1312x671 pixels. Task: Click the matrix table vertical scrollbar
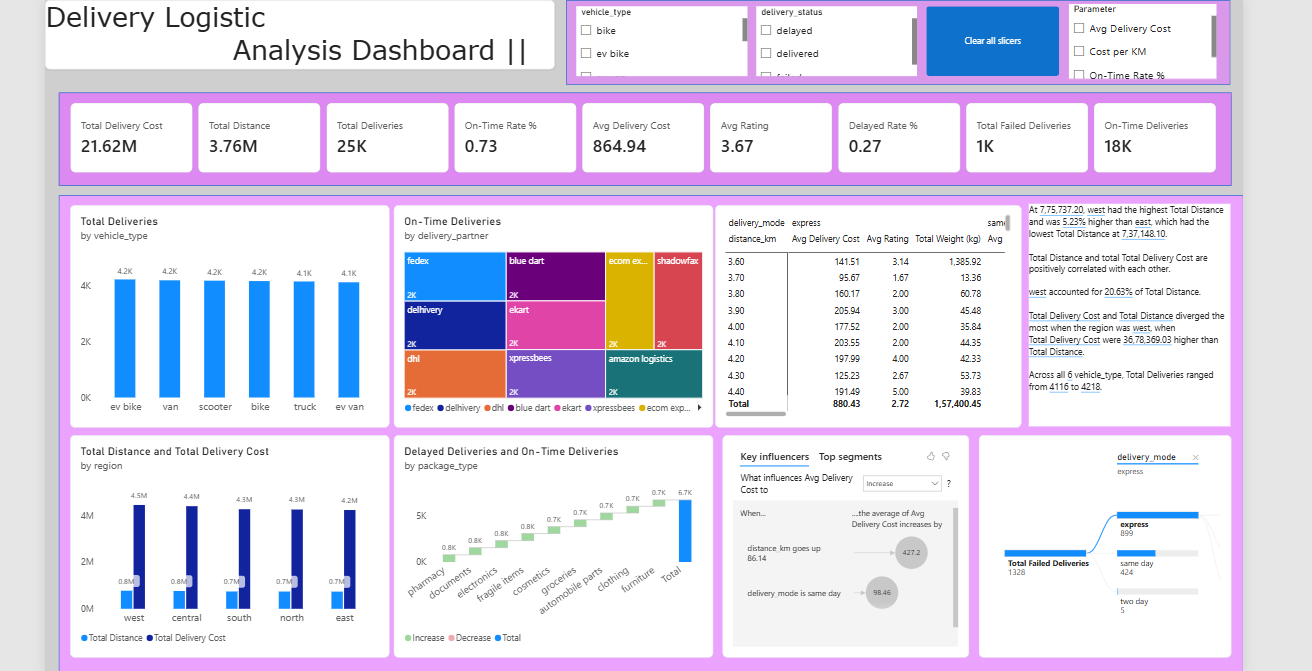[x=1008, y=222]
